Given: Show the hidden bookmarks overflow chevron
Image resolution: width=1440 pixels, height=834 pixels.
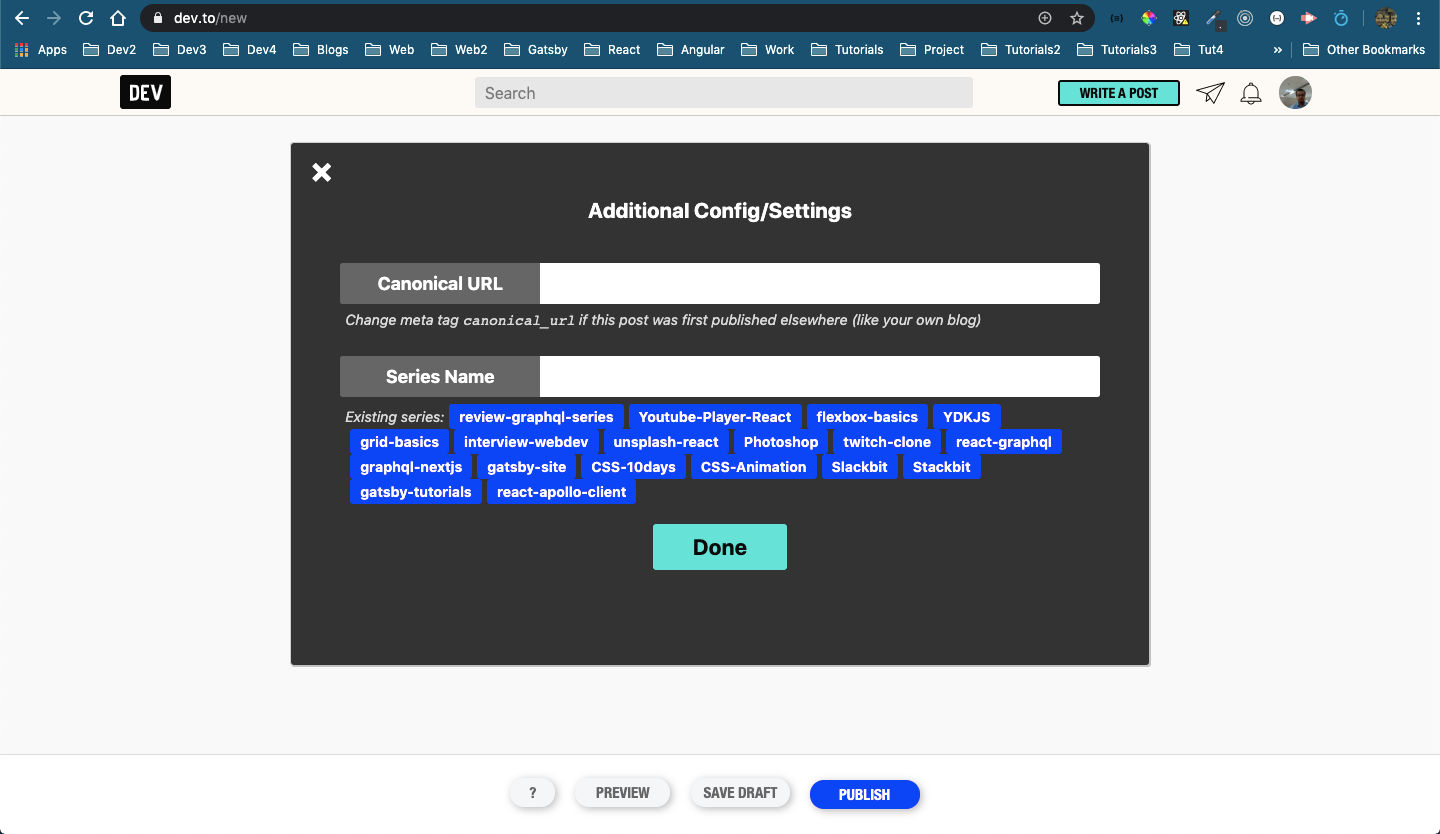Looking at the screenshot, I should (1277, 49).
